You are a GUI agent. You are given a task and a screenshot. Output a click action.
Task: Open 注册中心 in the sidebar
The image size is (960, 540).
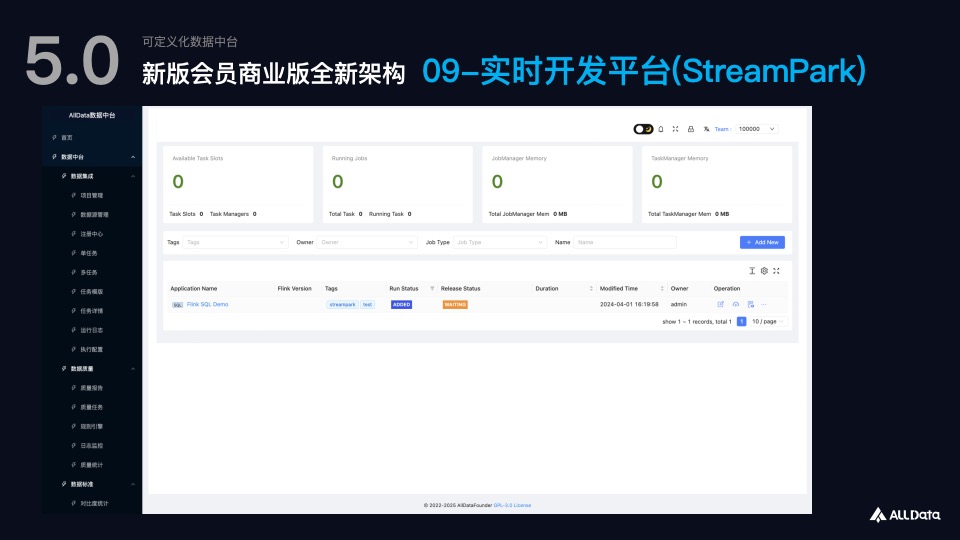coord(92,234)
